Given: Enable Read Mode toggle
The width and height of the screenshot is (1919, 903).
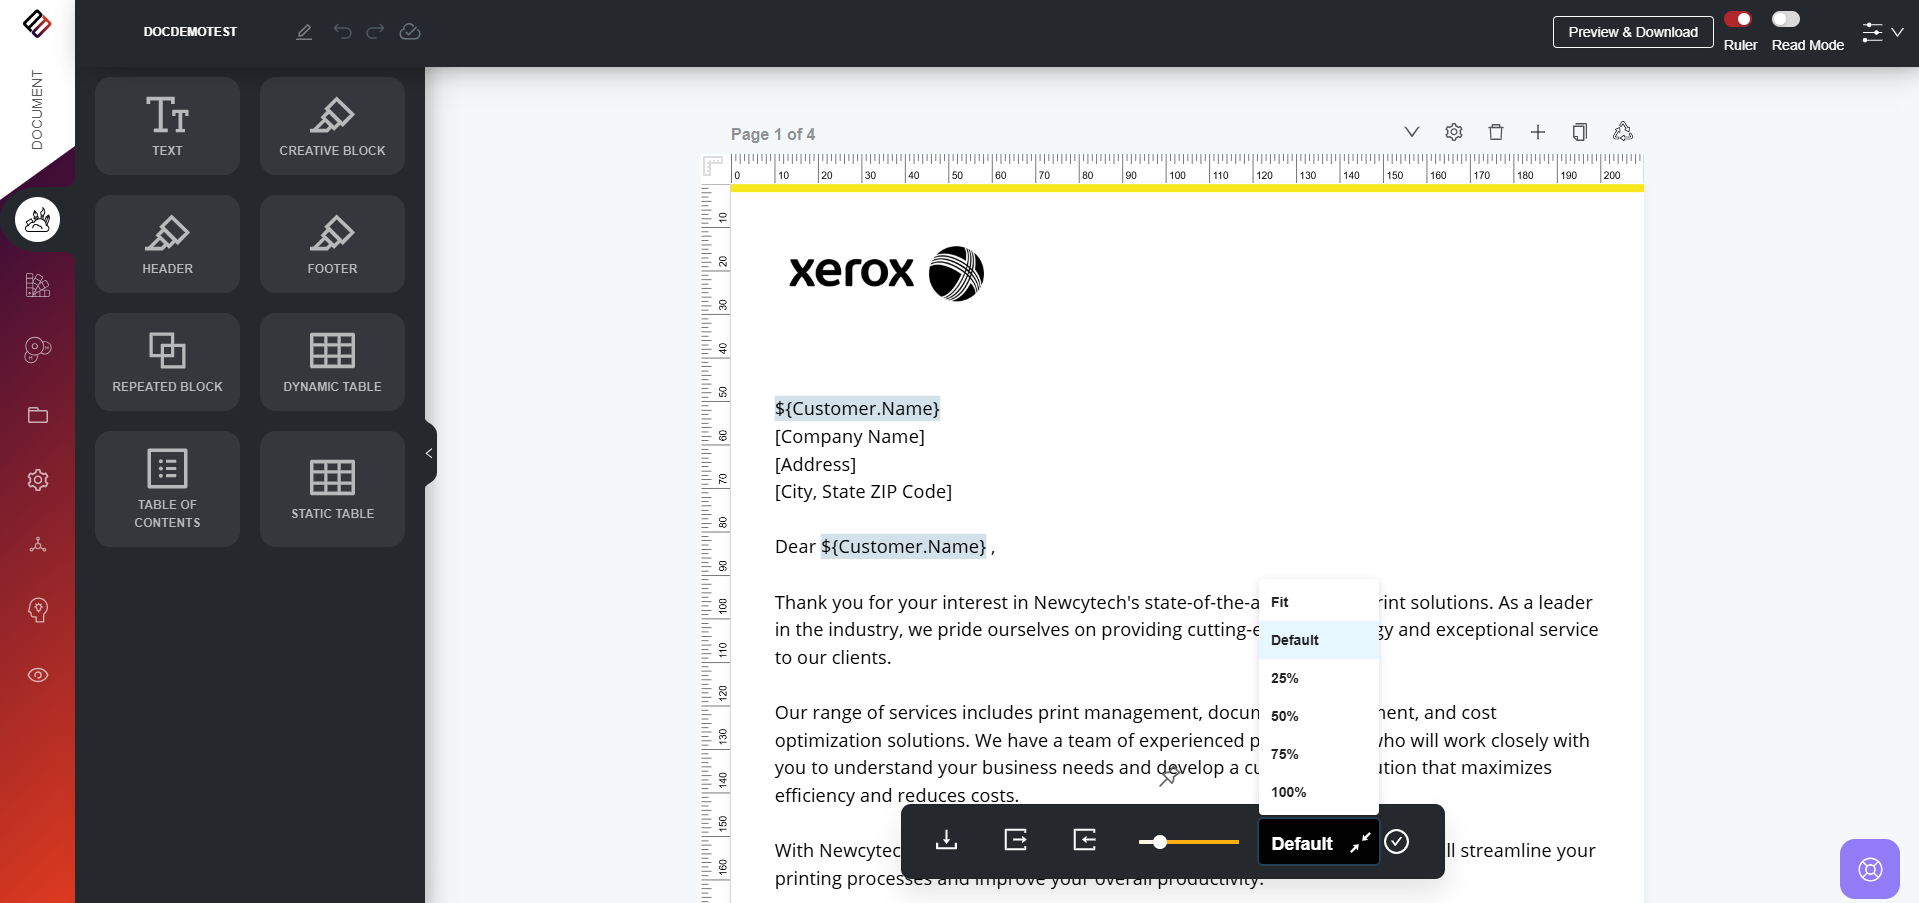Looking at the screenshot, I should [1786, 19].
